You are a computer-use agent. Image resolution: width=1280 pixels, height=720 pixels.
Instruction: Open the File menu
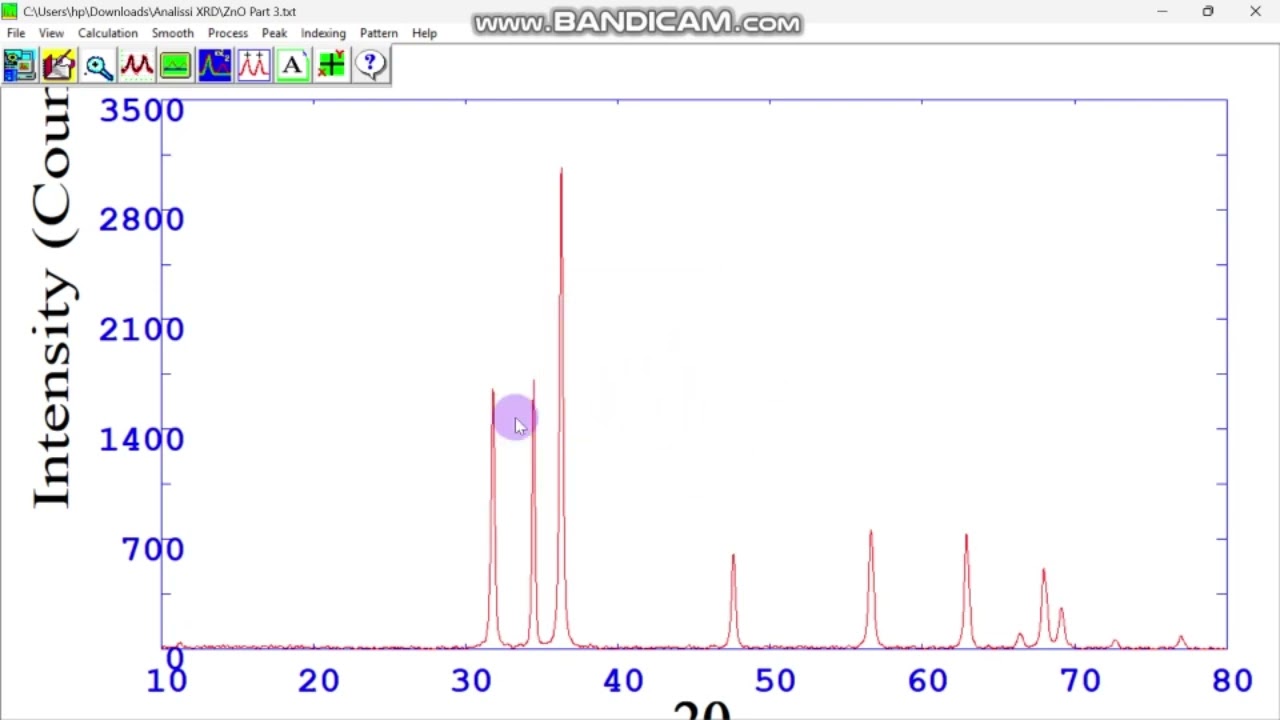coord(16,33)
